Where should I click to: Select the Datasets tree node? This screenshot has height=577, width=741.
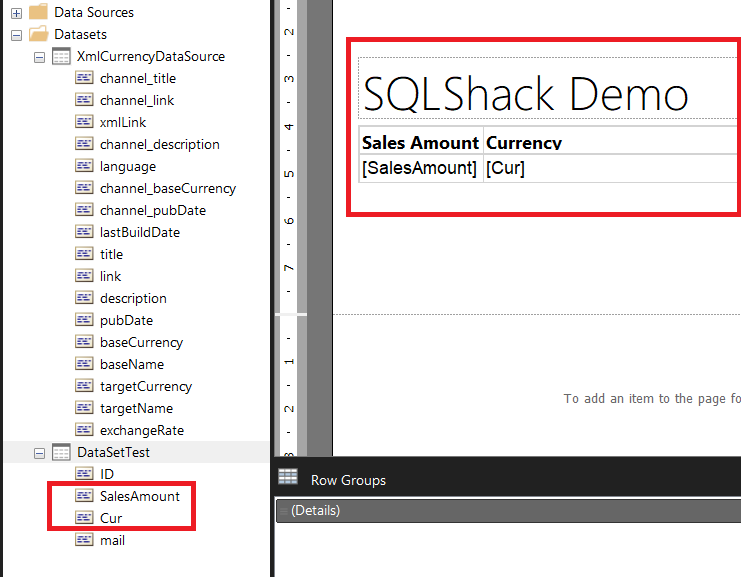pos(80,34)
